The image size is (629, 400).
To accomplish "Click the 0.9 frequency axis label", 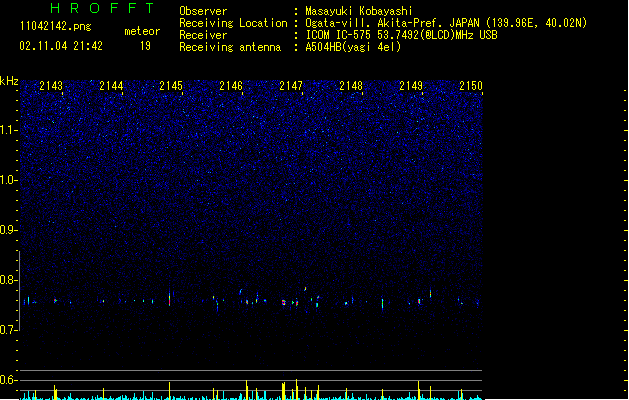I will tap(8, 229).
